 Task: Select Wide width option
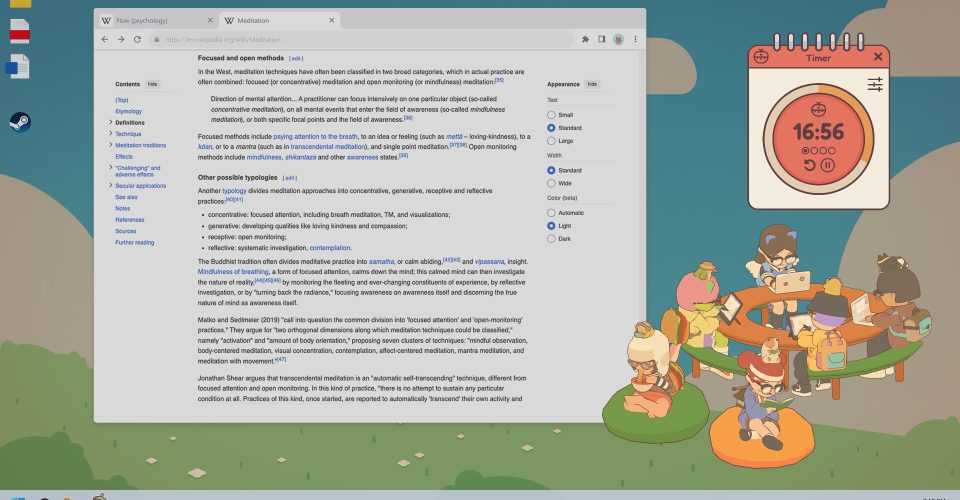click(x=551, y=183)
